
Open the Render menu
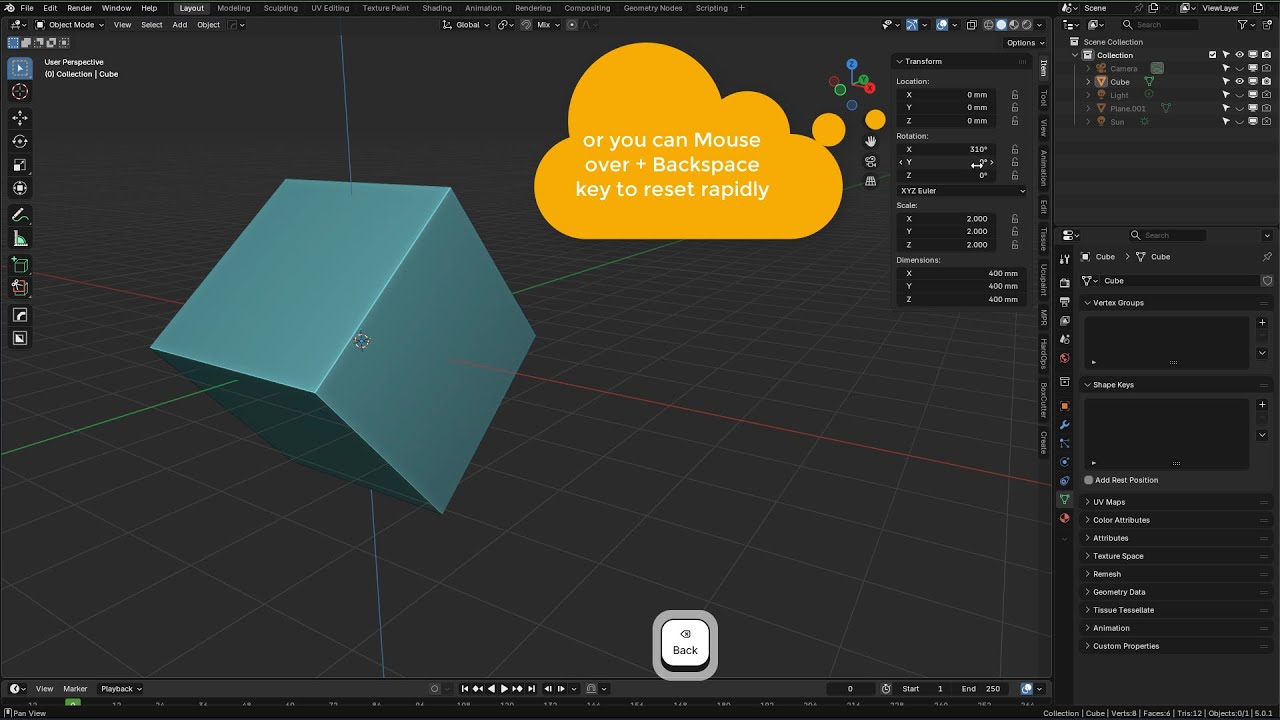pyautogui.click(x=79, y=8)
